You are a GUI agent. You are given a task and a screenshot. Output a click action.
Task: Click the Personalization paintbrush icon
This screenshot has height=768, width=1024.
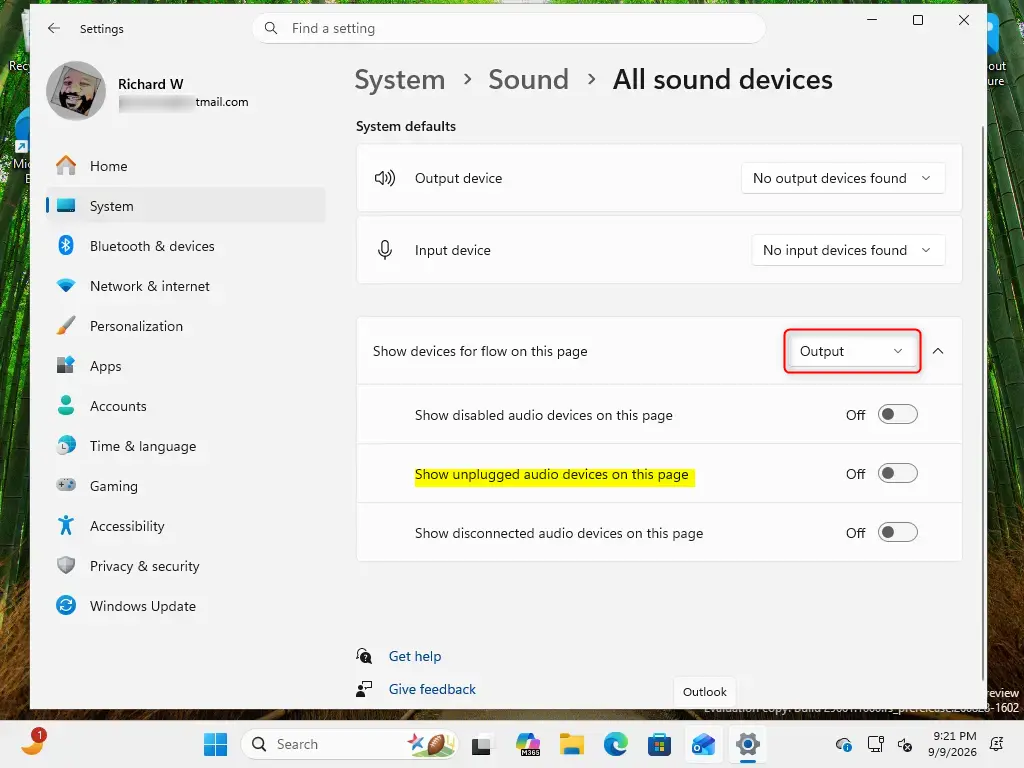tap(66, 325)
